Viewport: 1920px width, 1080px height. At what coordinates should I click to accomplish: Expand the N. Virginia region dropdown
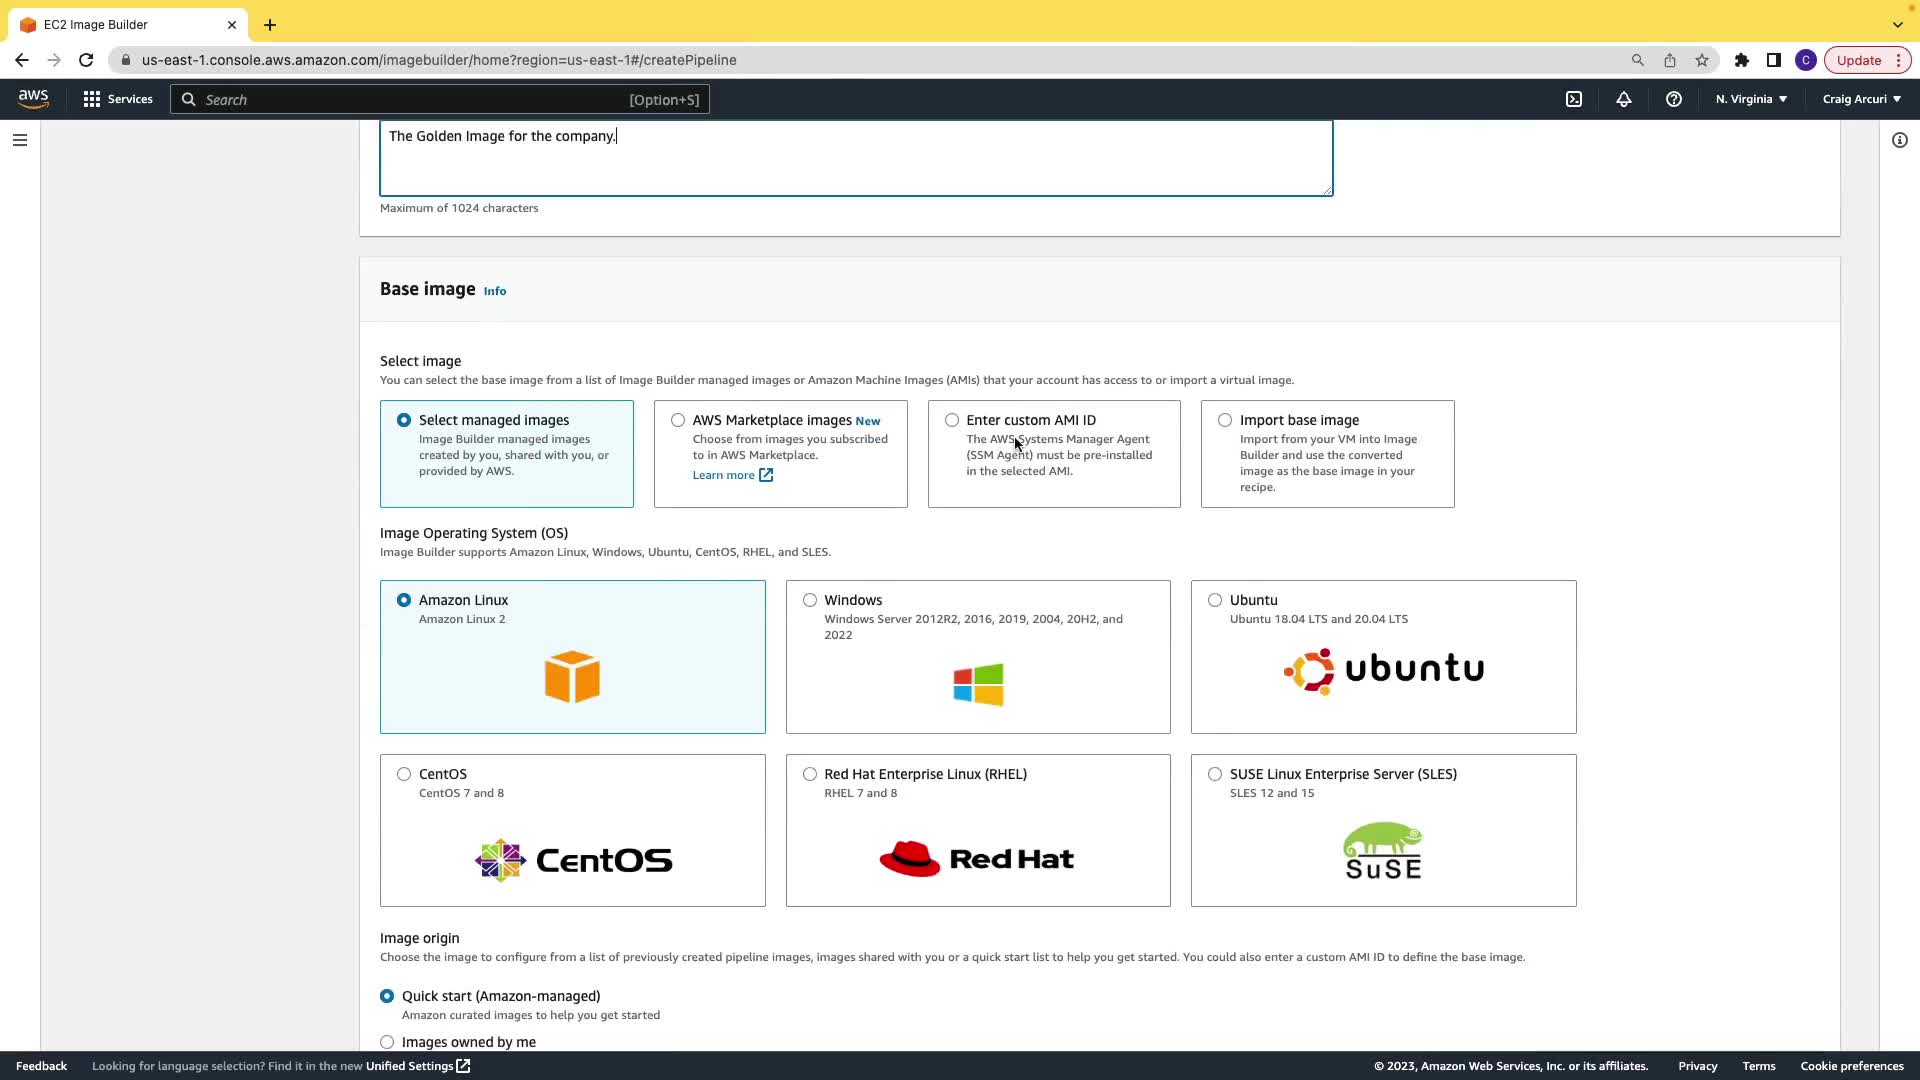pos(1751,99)
